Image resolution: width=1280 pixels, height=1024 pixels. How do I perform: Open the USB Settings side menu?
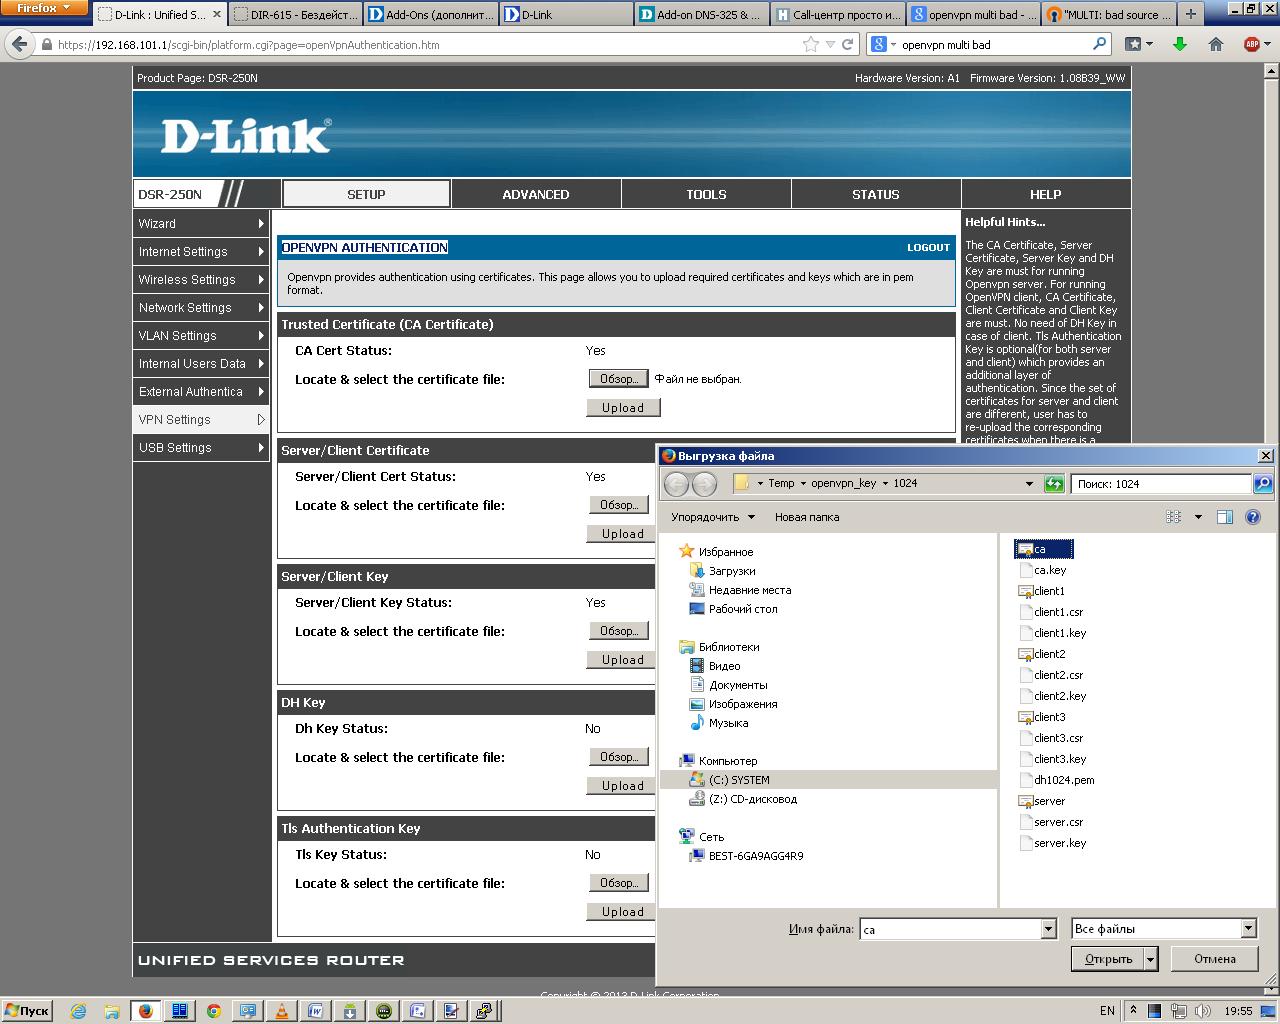coord(201,448)
